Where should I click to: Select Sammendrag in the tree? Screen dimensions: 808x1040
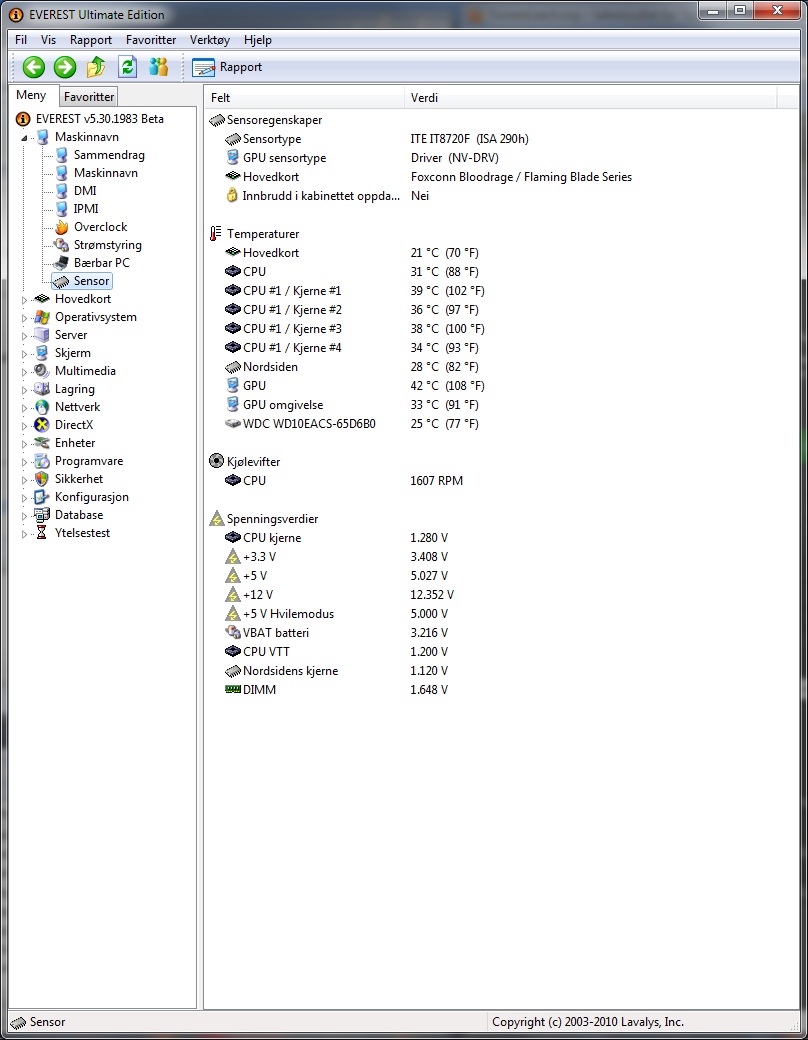pyautogui.click(x=109, y=155)
